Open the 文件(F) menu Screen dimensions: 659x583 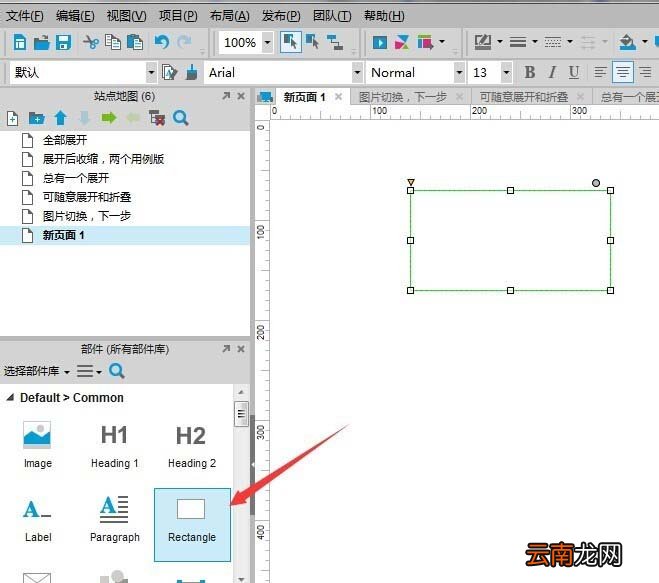(x=24, y=16)
